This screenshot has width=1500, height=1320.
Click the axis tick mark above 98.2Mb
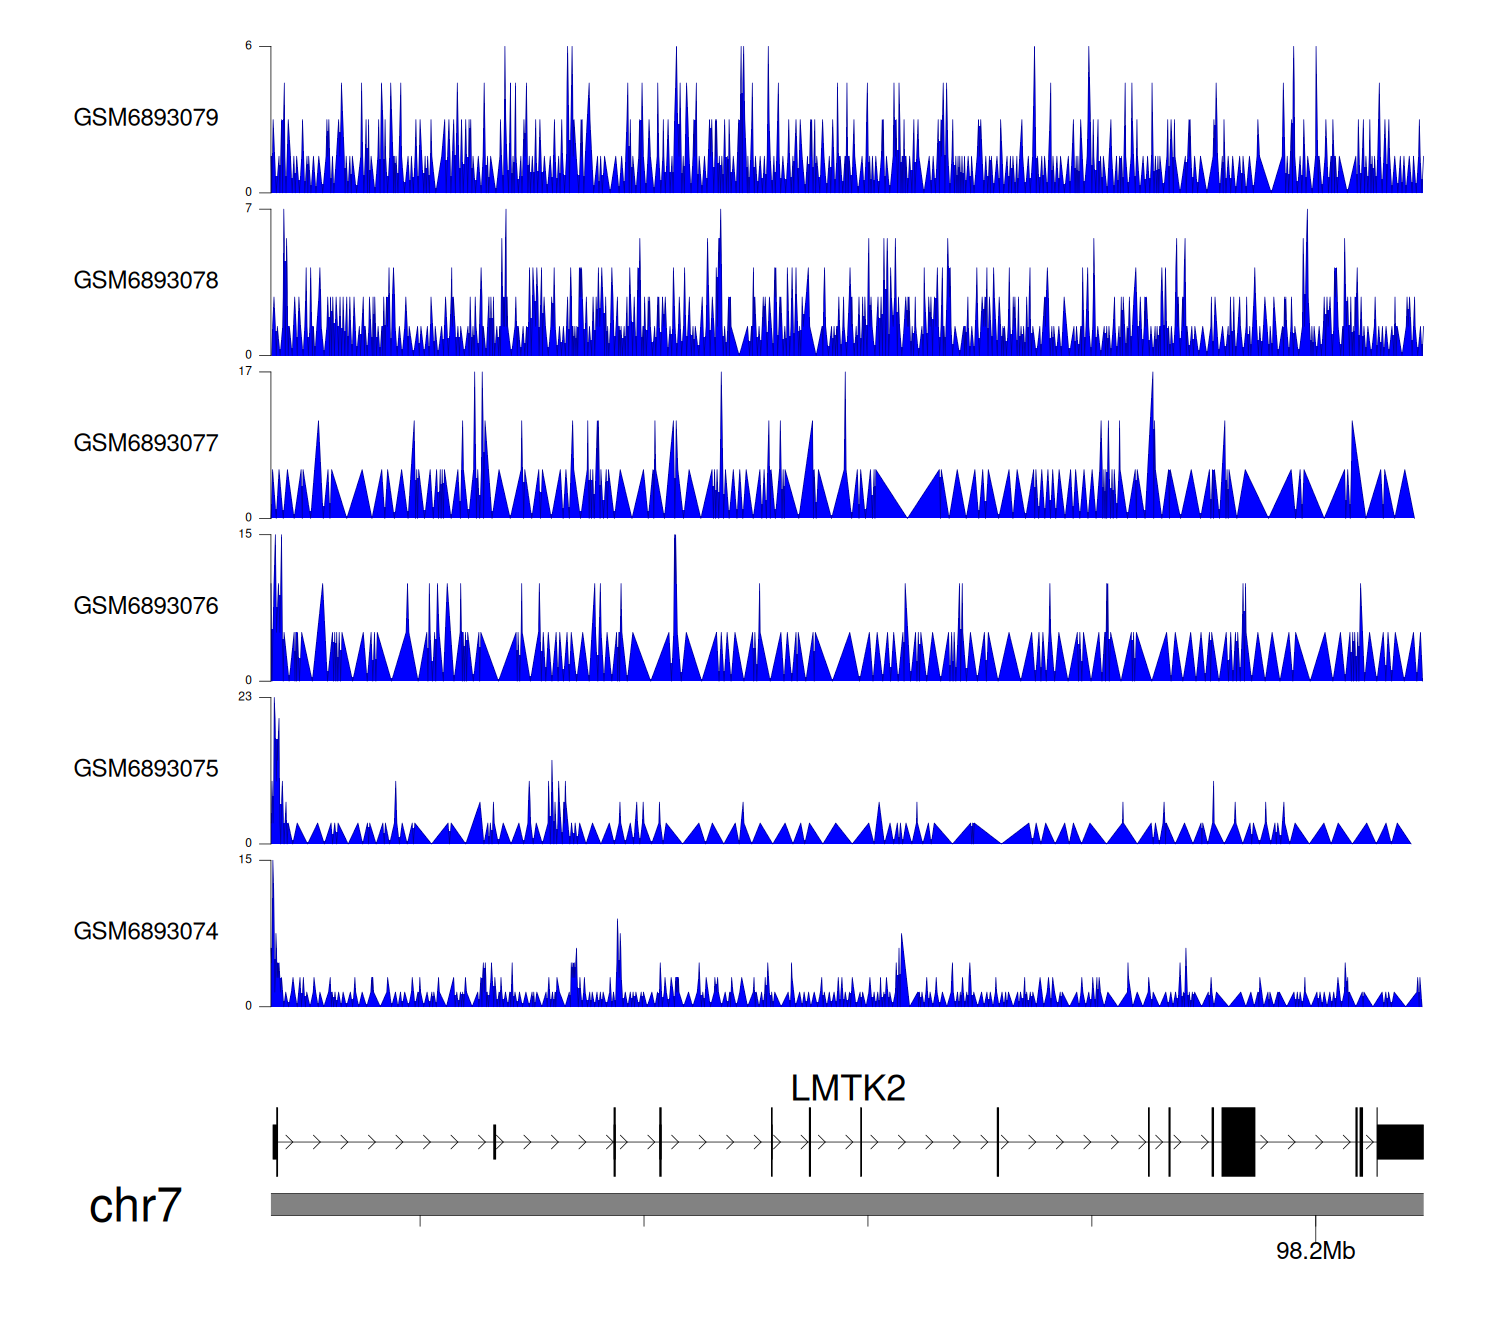[x=1315, y=1222]
